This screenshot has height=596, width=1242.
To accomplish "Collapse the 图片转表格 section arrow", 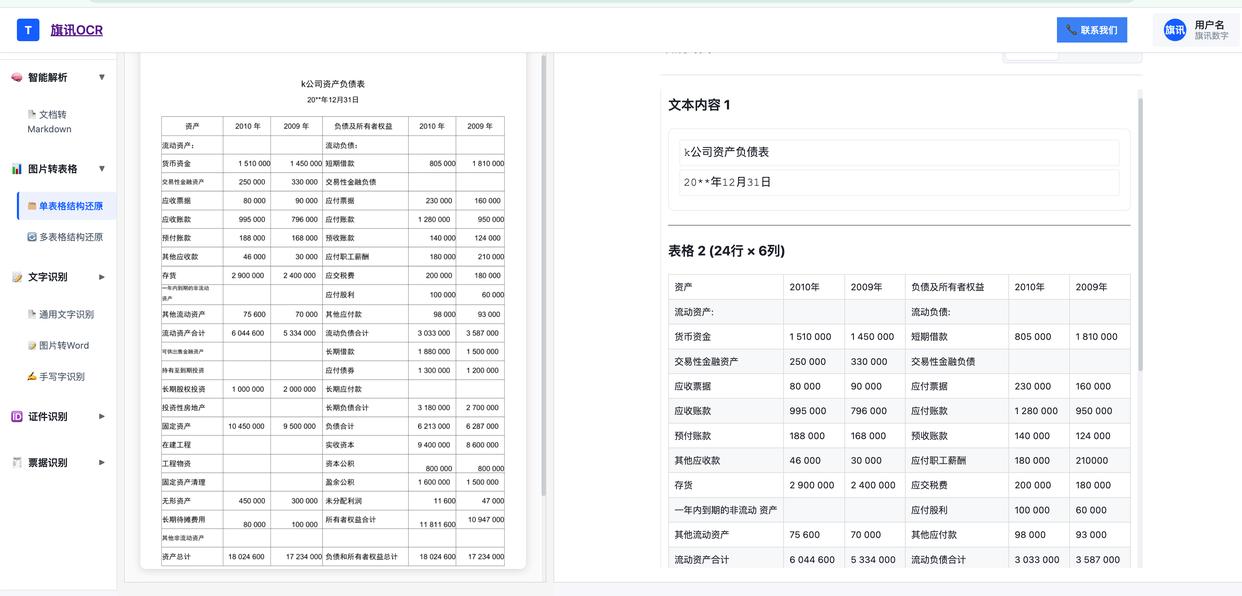I will [102, 169].
